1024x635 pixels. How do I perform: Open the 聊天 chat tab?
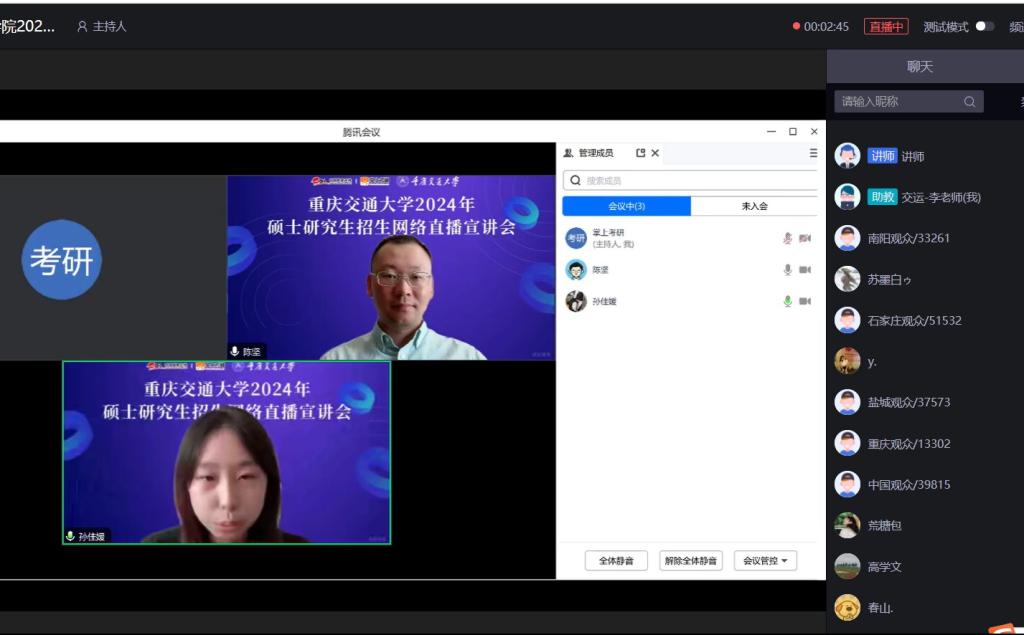pyautogui.click(x=920, y=66)
